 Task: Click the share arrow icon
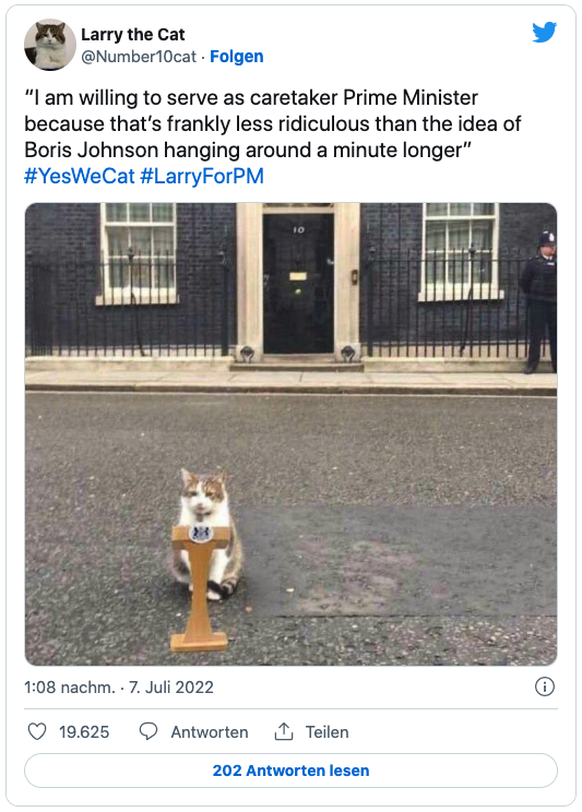point(284,731)
